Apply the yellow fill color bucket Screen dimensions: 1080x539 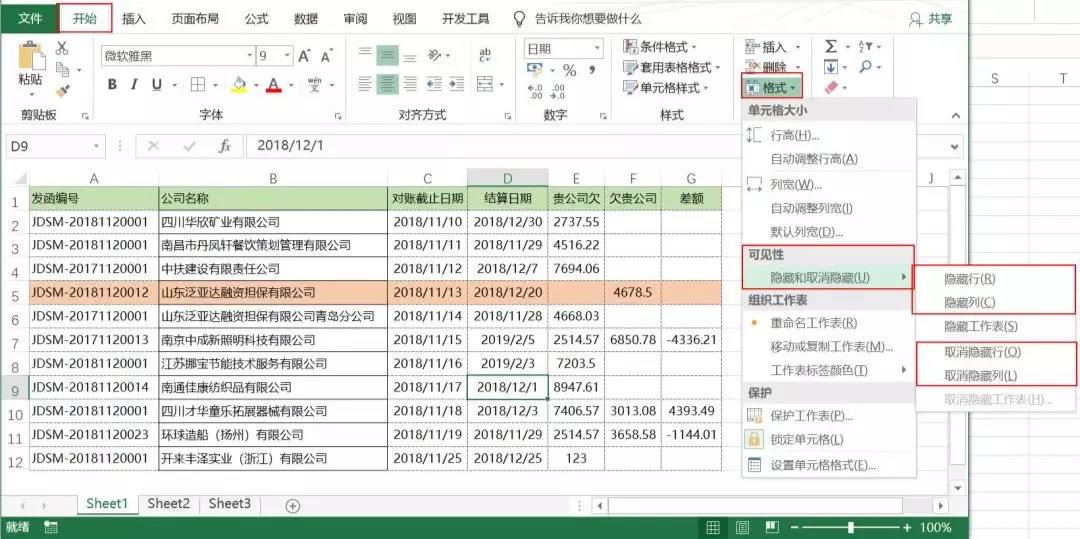coord(239,85)
